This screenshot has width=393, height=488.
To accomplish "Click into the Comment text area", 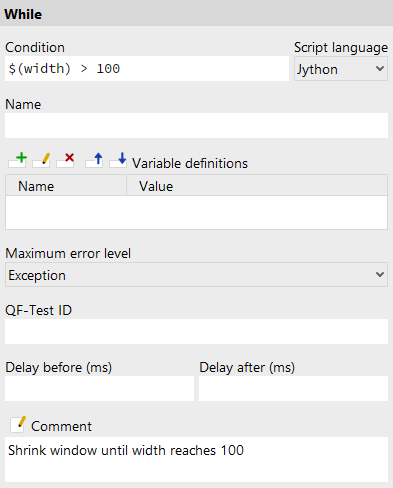I will tap(196, 459).
